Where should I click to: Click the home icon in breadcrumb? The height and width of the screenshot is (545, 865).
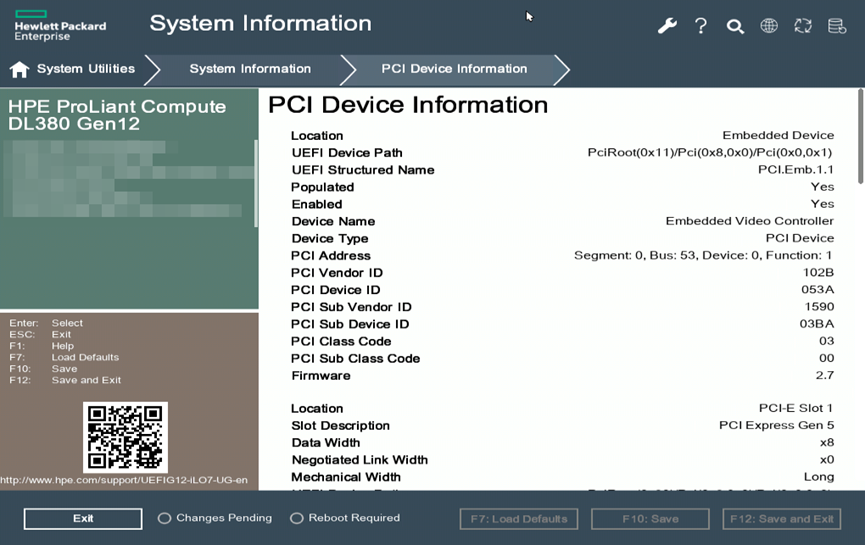(19, 69)
